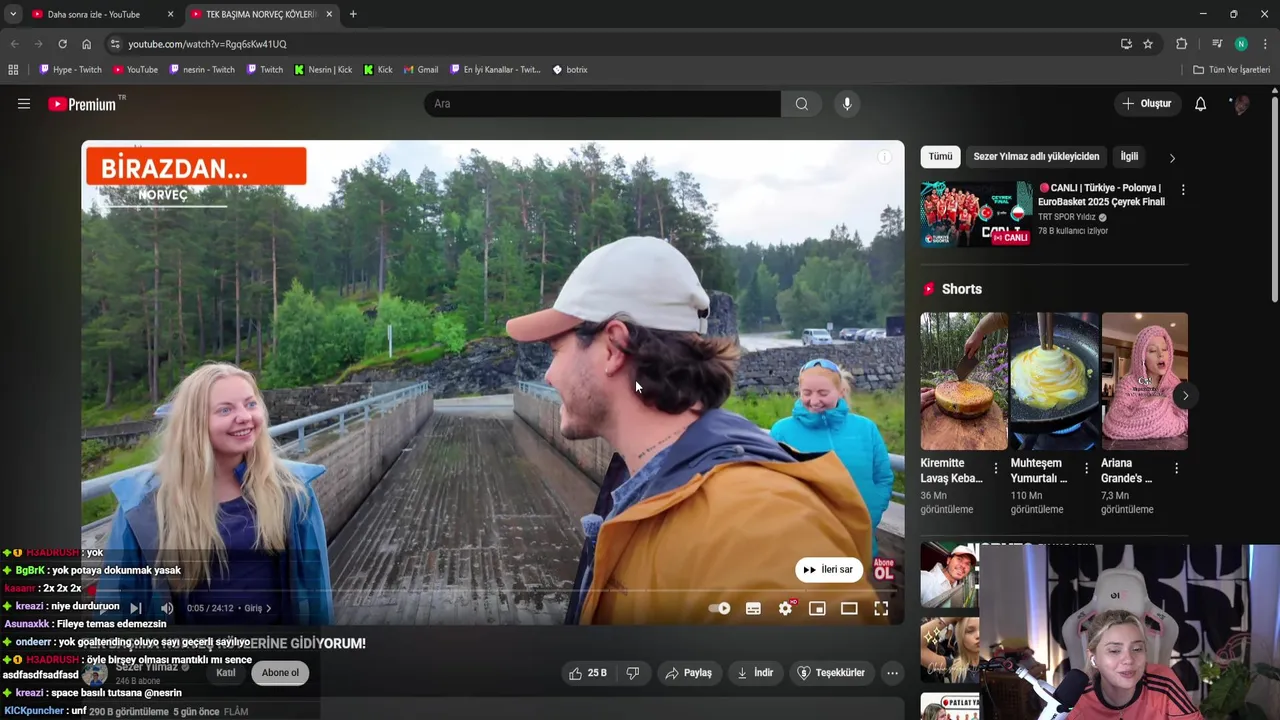Open video player settings gear

tap(786, 608)
